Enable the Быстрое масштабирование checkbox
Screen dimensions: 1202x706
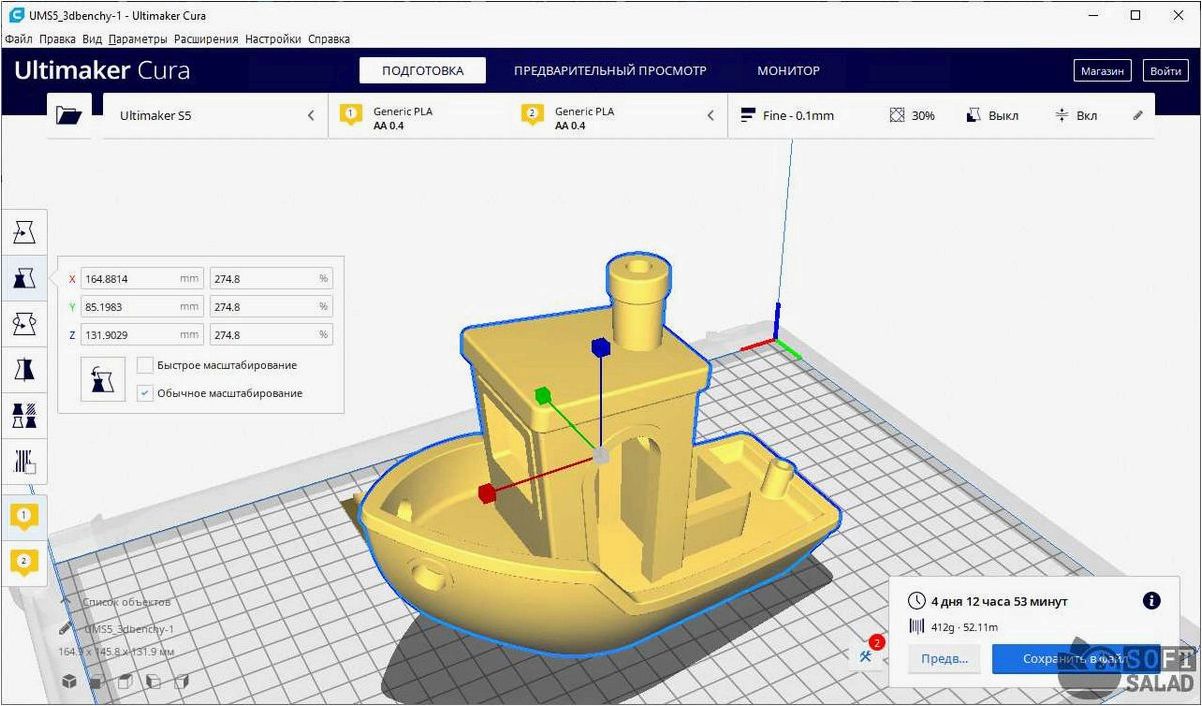[145, 365]
